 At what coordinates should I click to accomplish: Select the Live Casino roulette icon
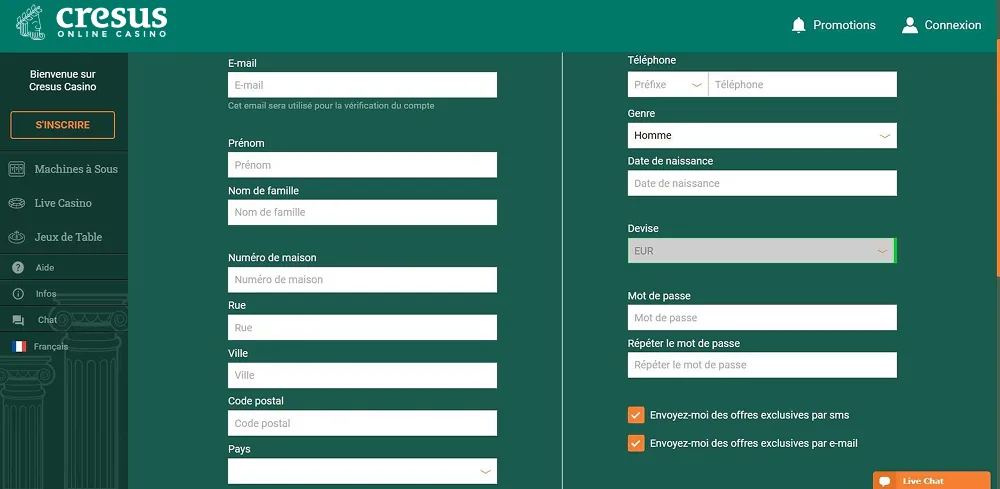click(17, 203)
